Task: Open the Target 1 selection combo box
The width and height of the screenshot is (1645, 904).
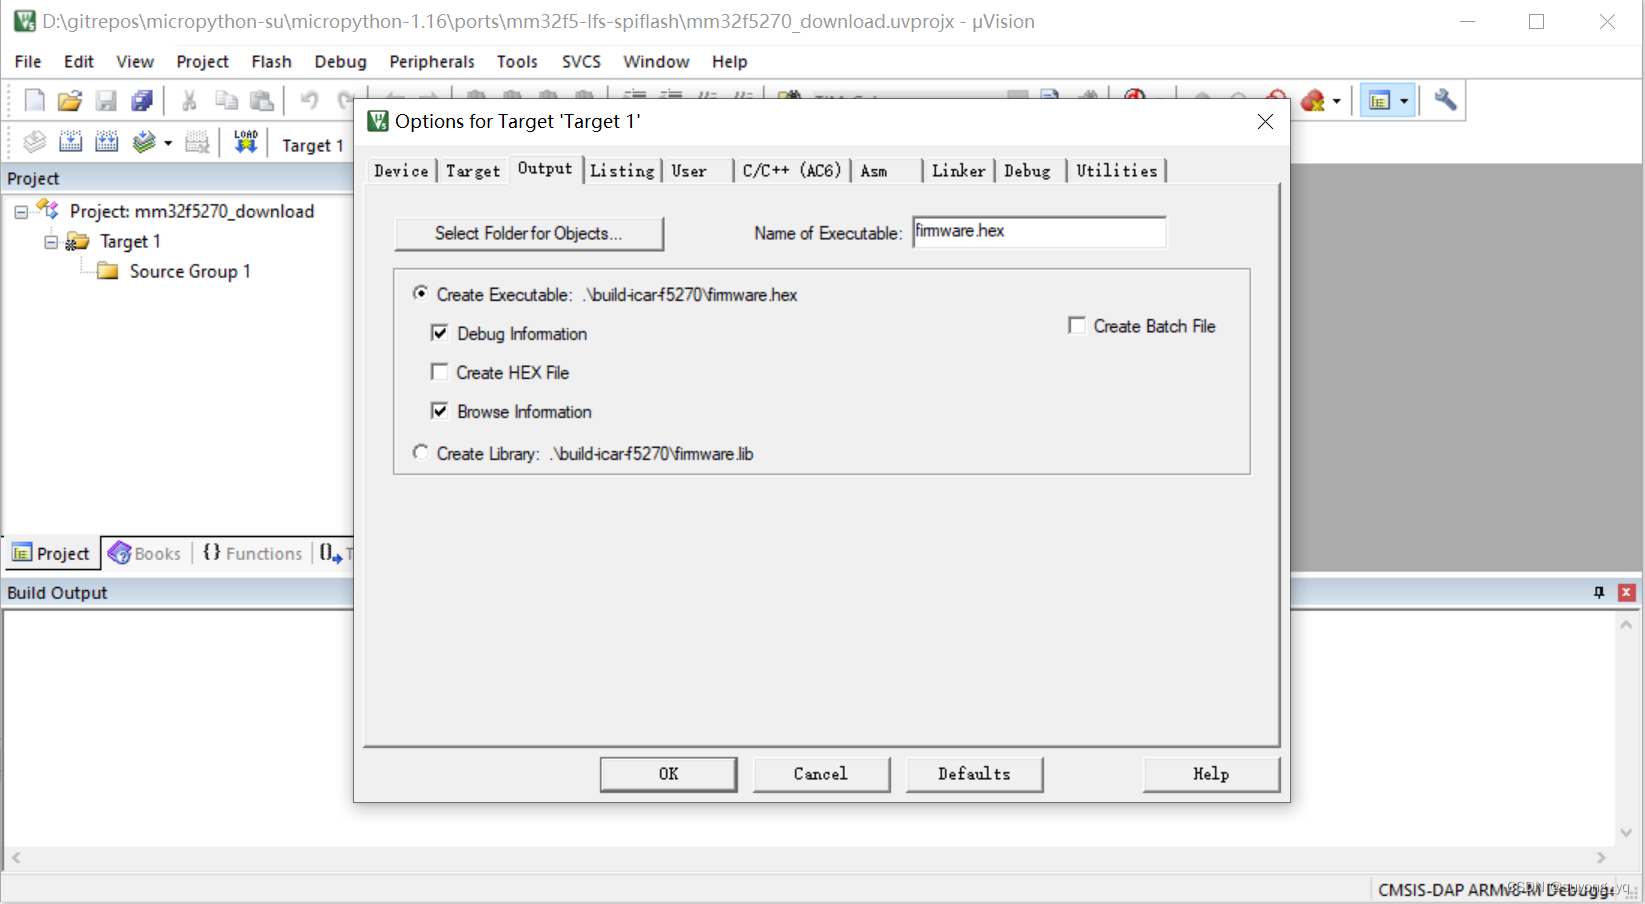Action: pyautogui.click(x=313, y=145)
